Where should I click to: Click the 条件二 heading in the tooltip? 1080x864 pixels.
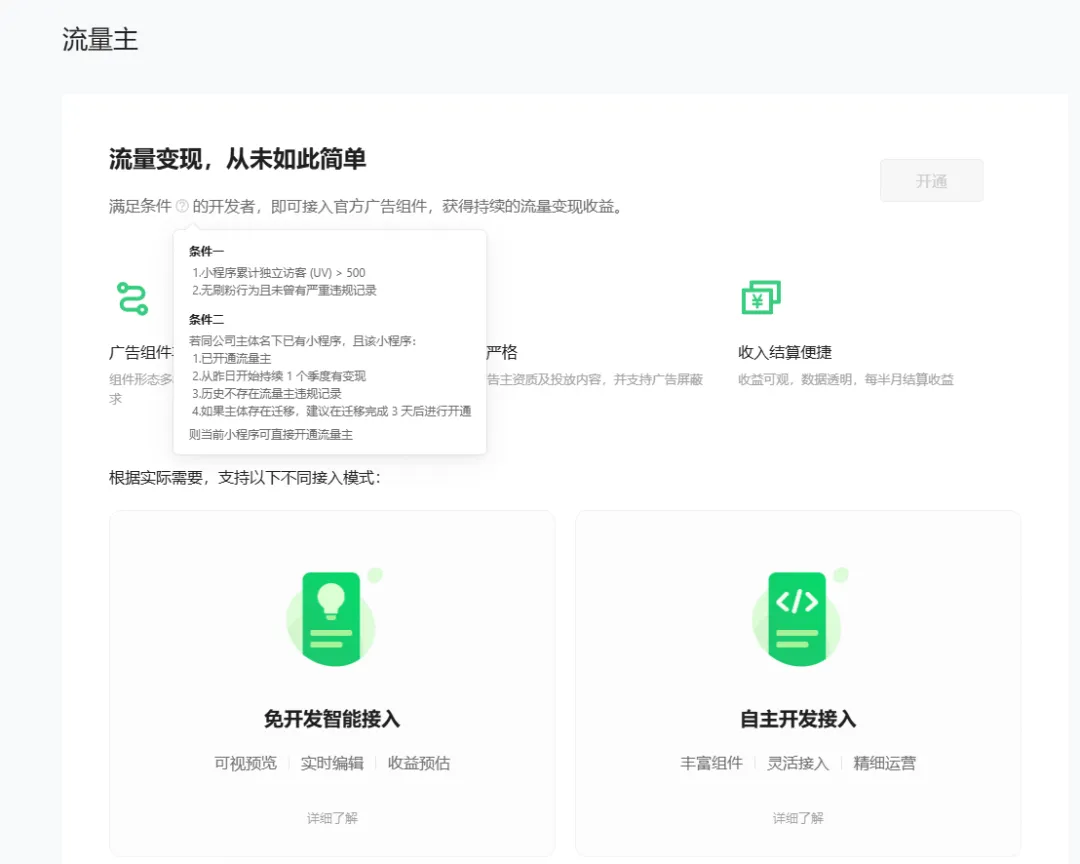pyautogui.click(x=207, y=320)
